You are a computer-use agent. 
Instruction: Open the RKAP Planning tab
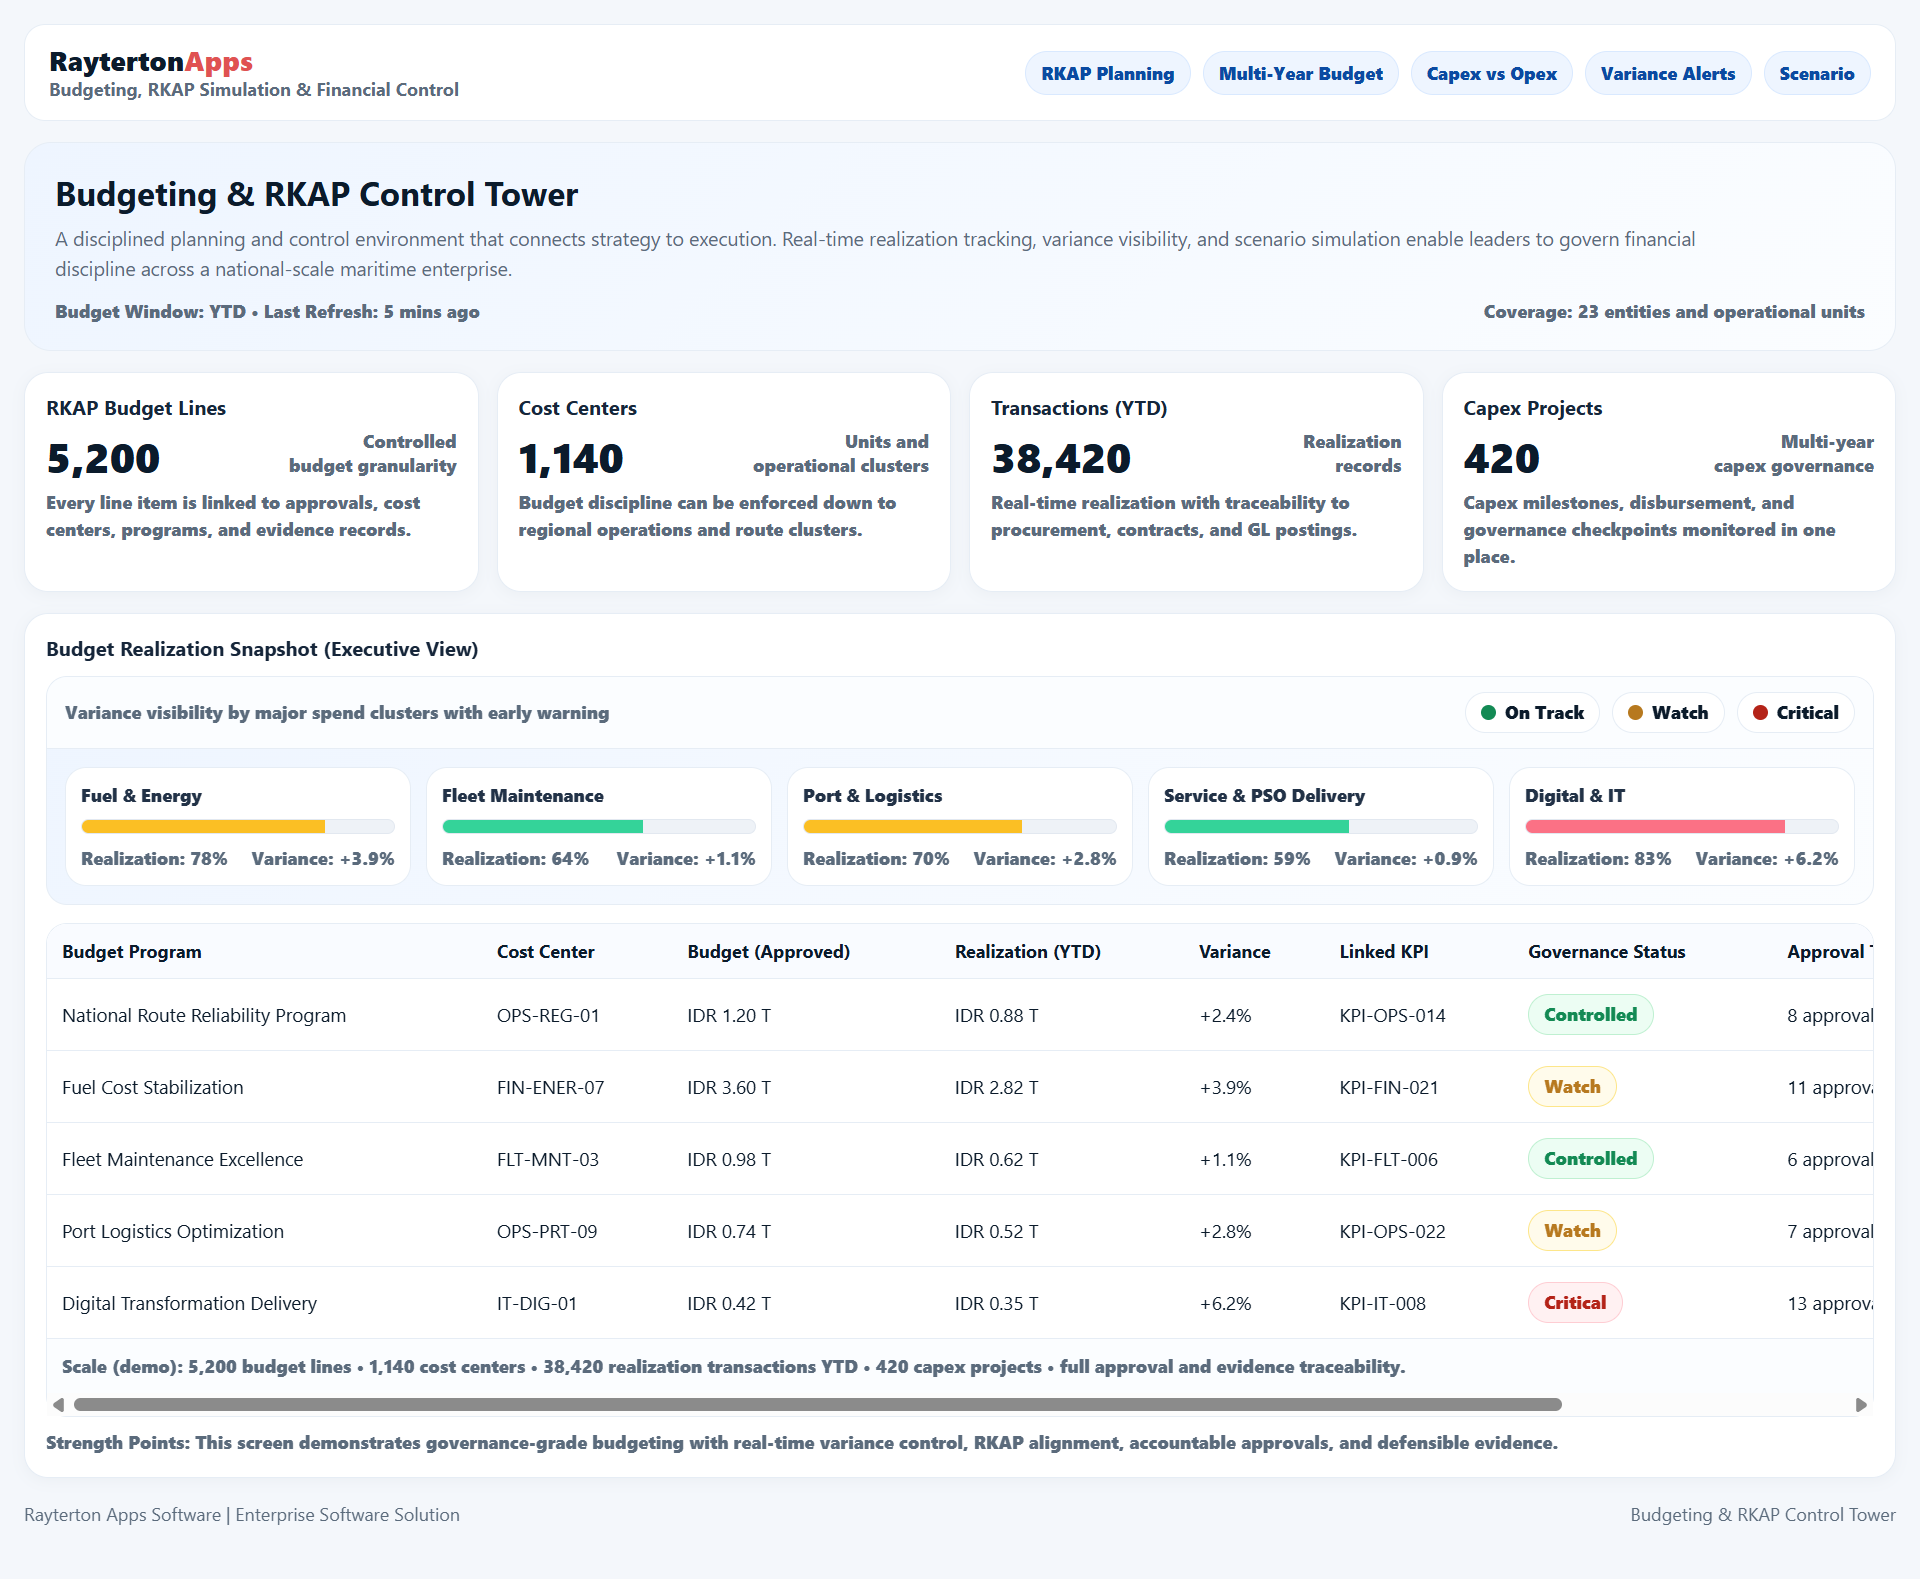pyautogui.click(x=1107, y=74)
